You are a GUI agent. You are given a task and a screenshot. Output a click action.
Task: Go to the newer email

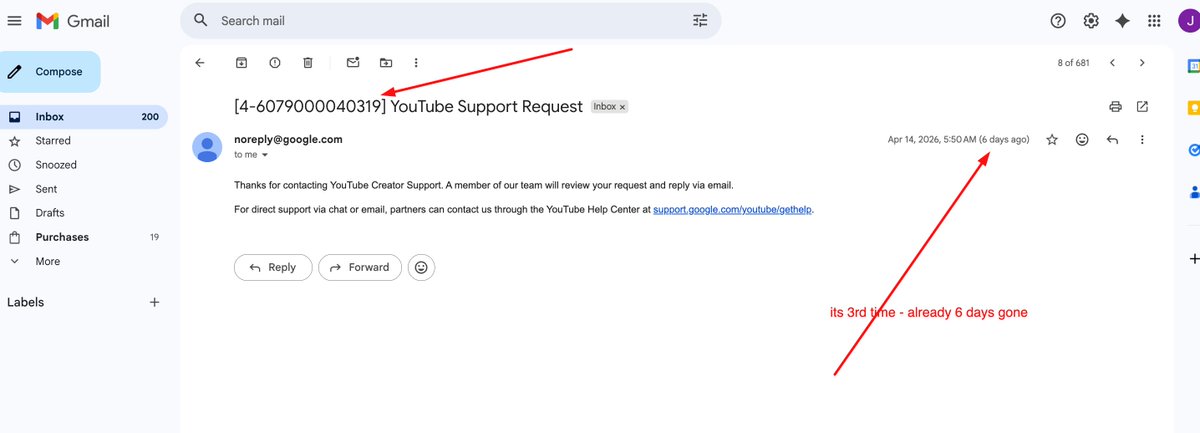pyautogui.click(x=1112, y=62)
